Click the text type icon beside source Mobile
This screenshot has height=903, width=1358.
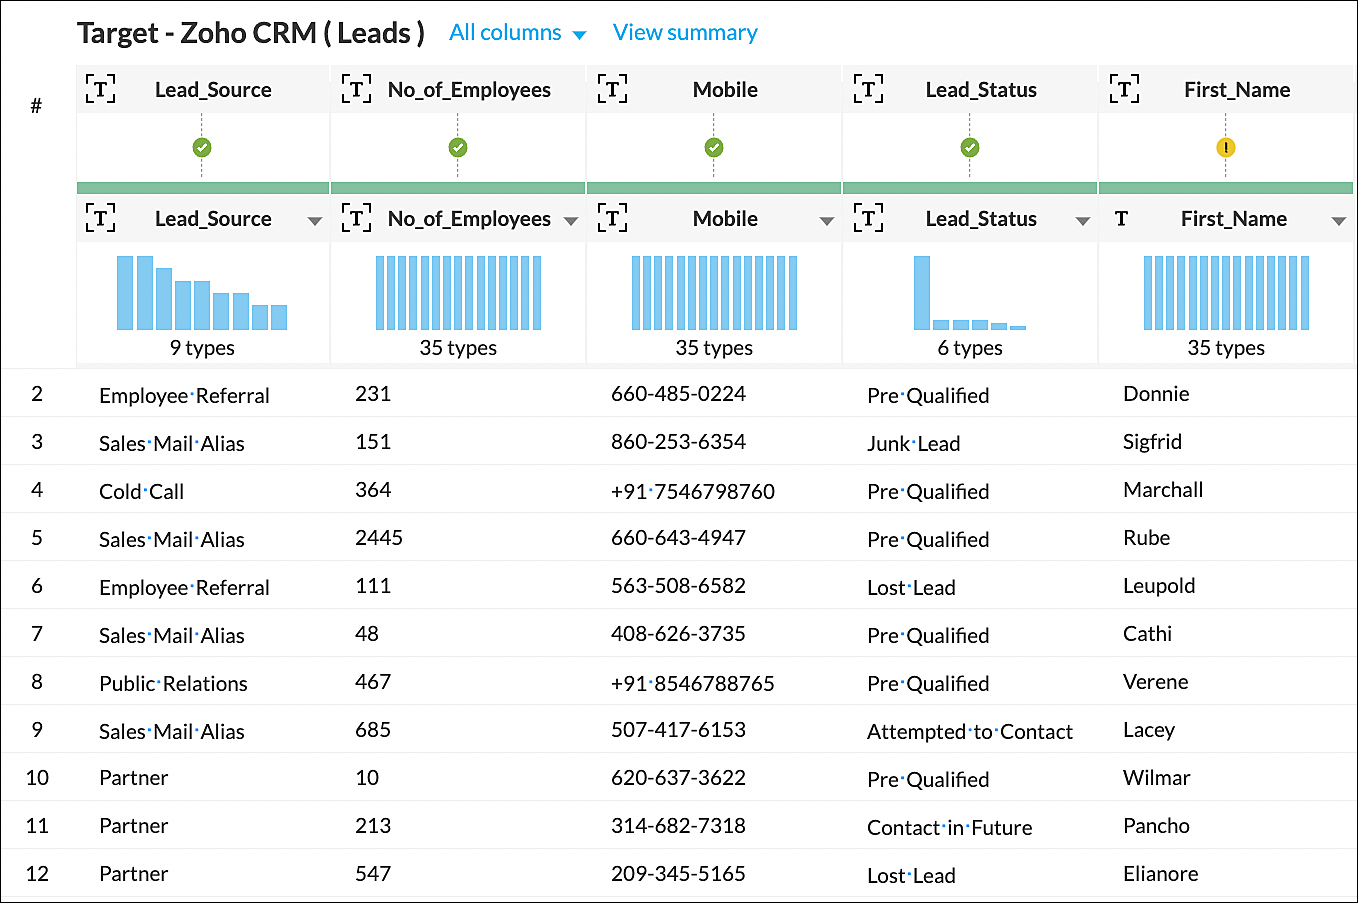pyautogui.click(x=612, y=218)
